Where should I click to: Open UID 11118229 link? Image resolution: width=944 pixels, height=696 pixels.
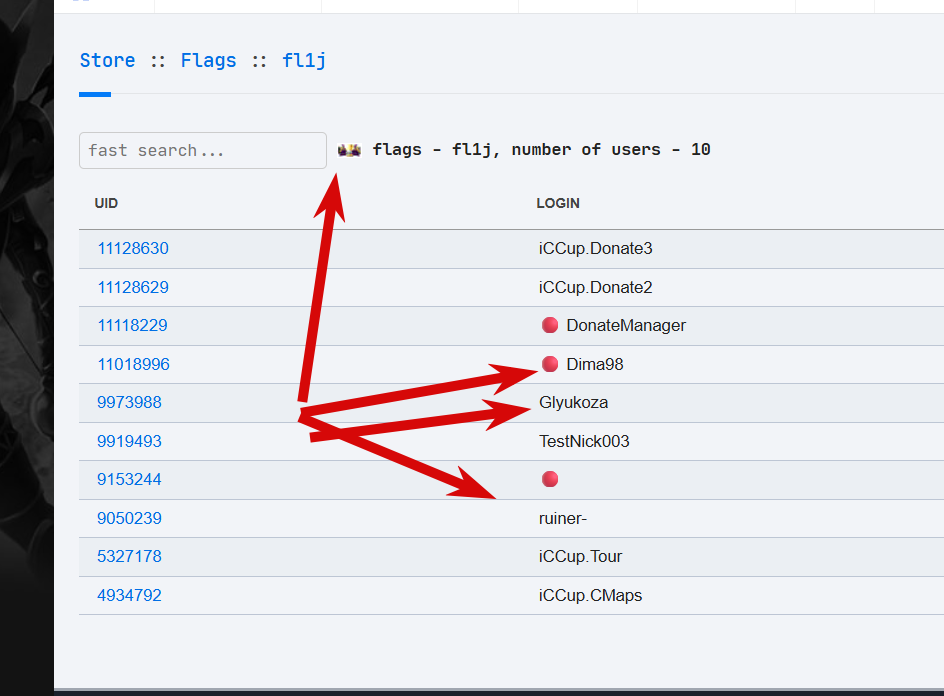point(132,325)
